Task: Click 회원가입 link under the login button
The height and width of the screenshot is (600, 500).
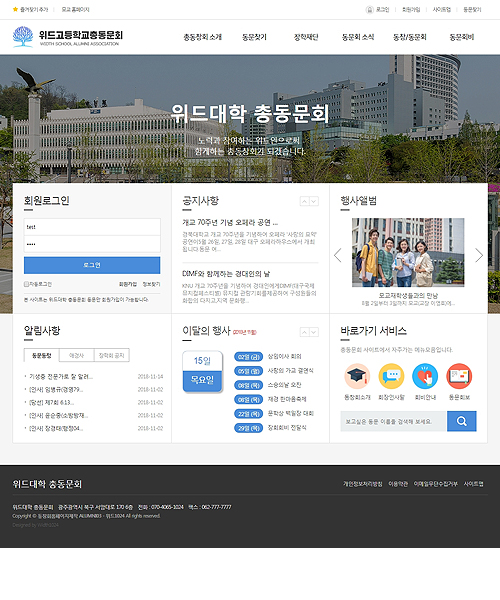Action: pos(127,284)
